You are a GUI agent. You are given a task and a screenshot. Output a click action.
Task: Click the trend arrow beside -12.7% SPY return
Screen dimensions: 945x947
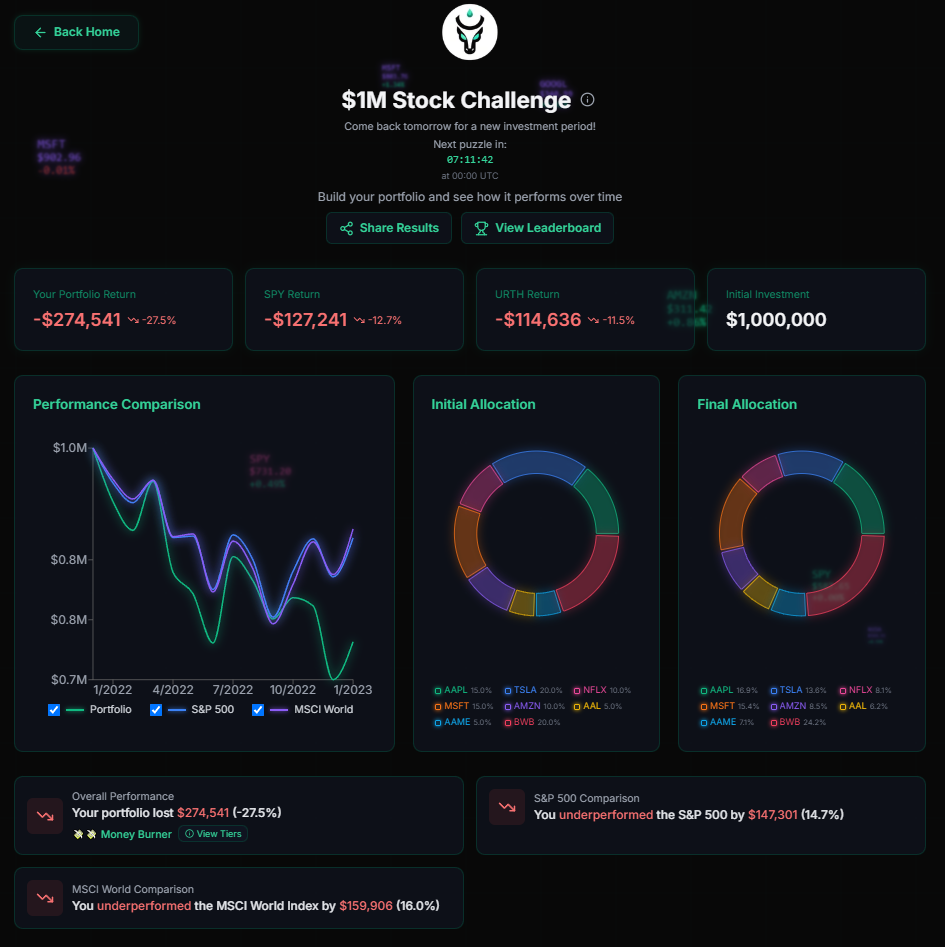pos(359,320)
